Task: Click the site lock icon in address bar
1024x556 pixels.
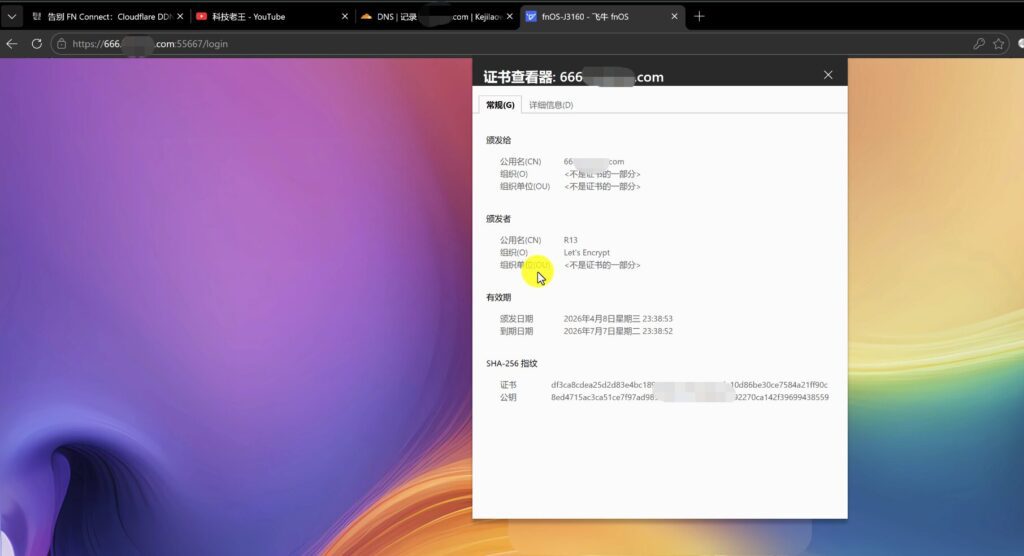Action: tap(61, 44)
